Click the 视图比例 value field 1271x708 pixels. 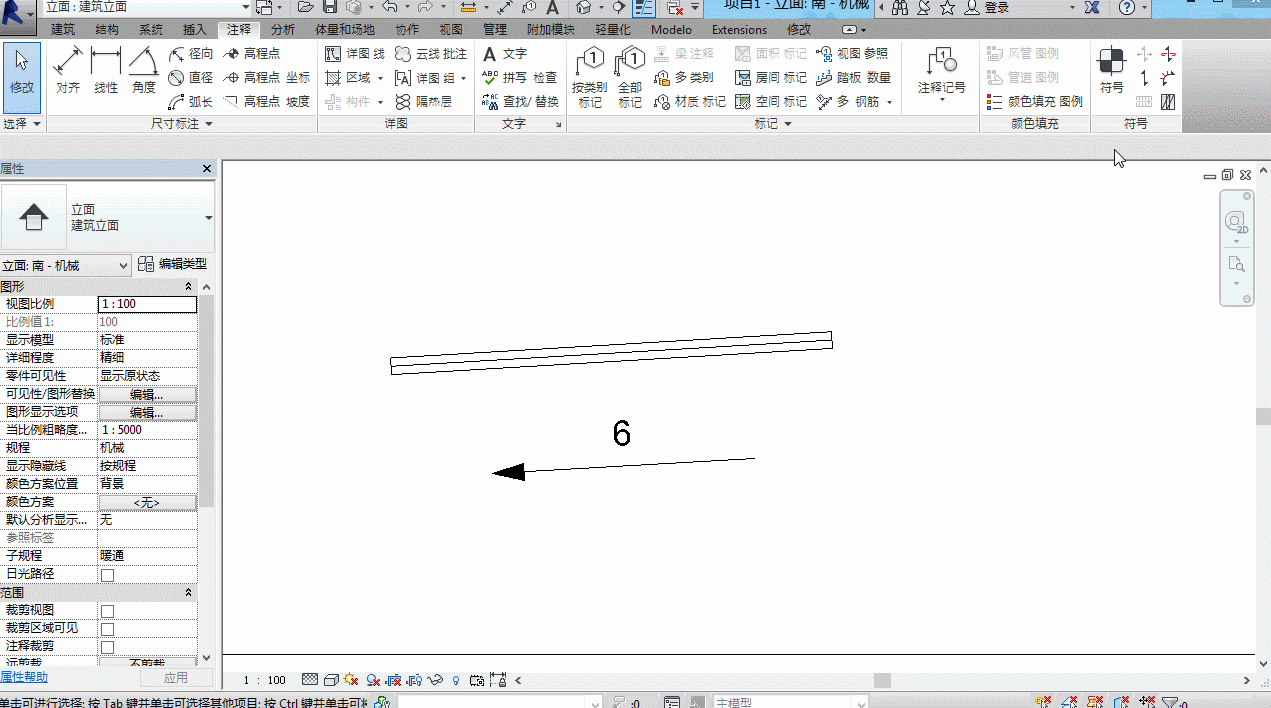[x=147, y=304]
